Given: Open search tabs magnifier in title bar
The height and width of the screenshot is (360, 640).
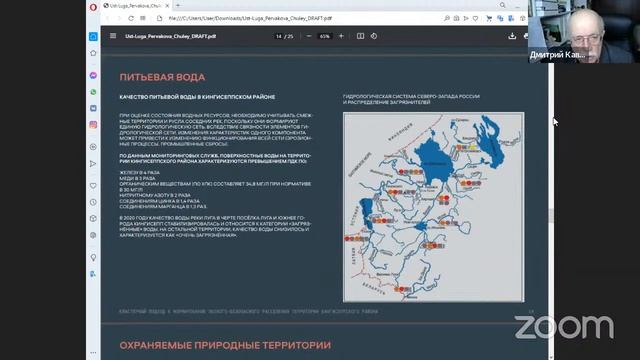Looking at the screenshot, I should 502,5.
